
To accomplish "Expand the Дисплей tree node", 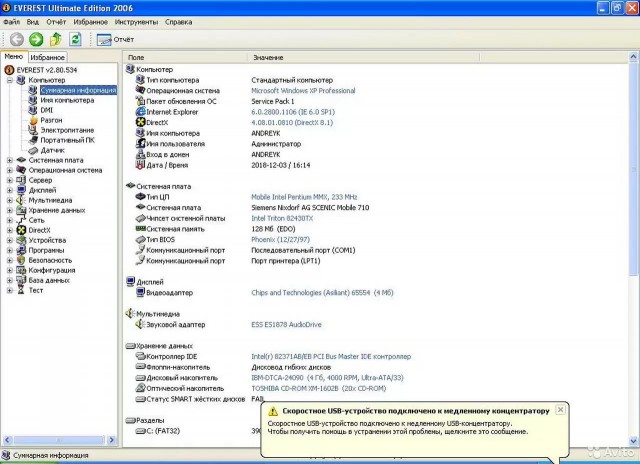I will pos(9,190).
